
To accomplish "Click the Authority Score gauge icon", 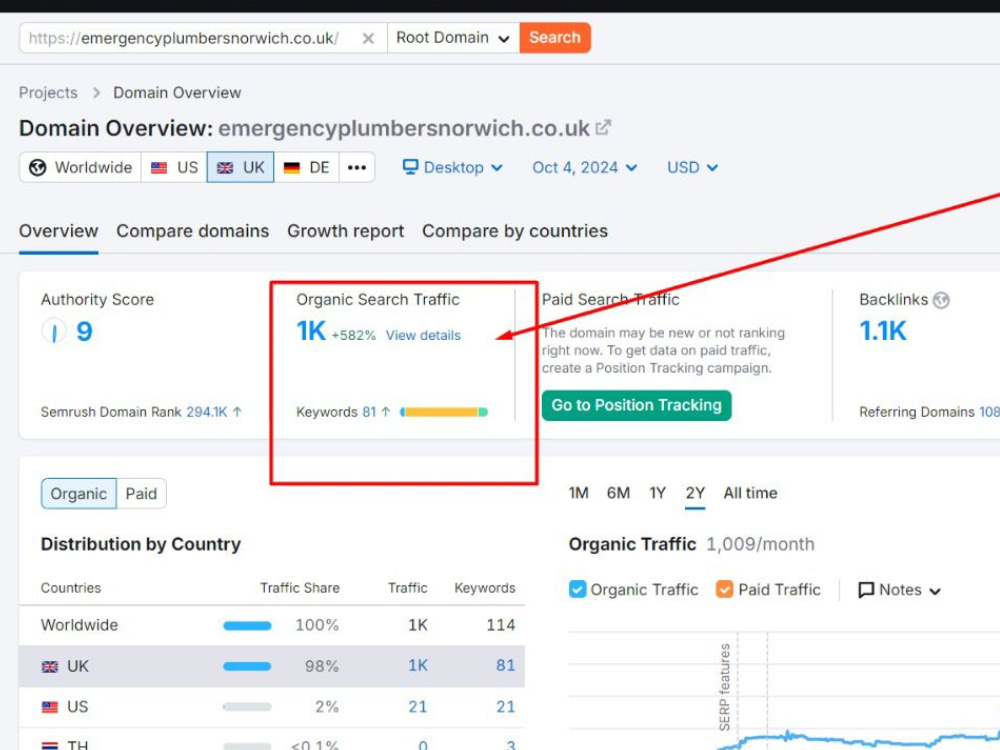I will point(54,332).
